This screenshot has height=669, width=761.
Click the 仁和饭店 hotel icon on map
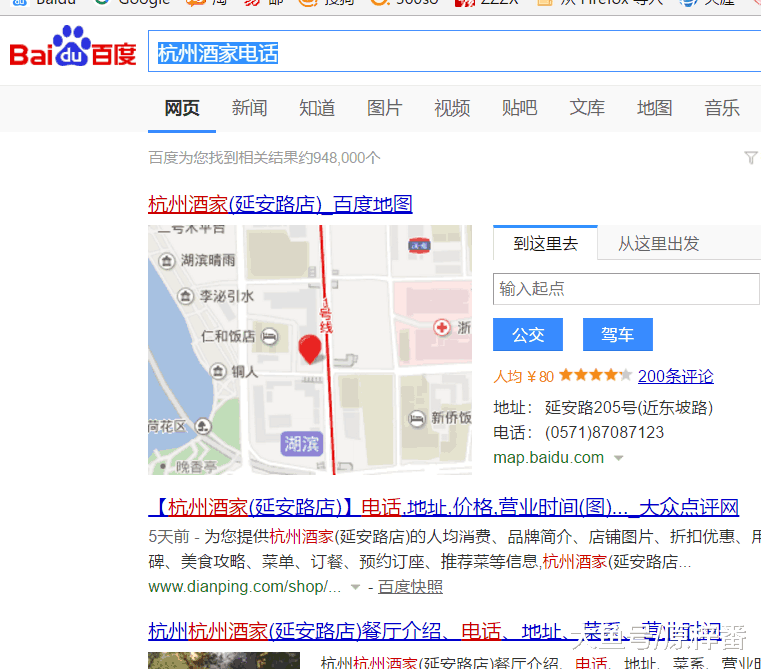pos(269,336)
